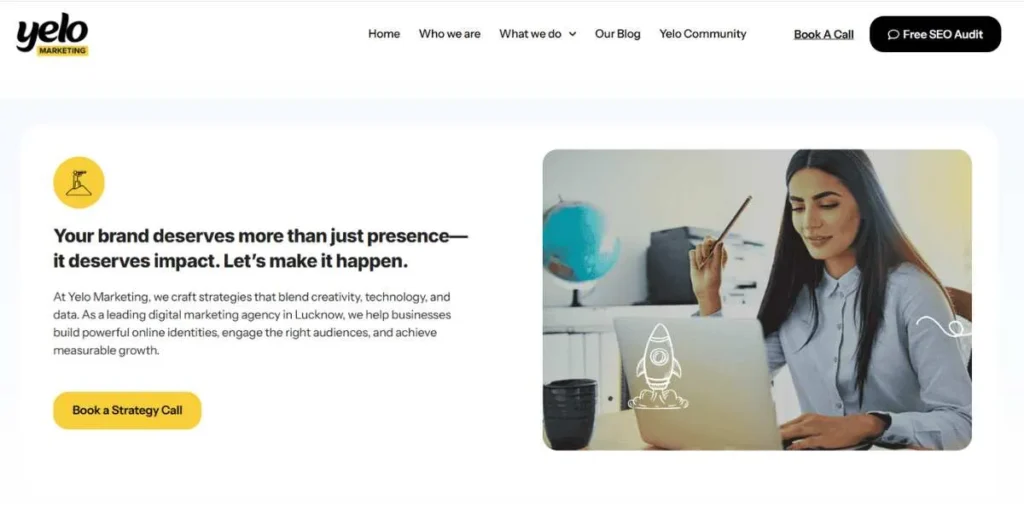
Task: Click the black coffee cup in photo
Action: point(569,413)
